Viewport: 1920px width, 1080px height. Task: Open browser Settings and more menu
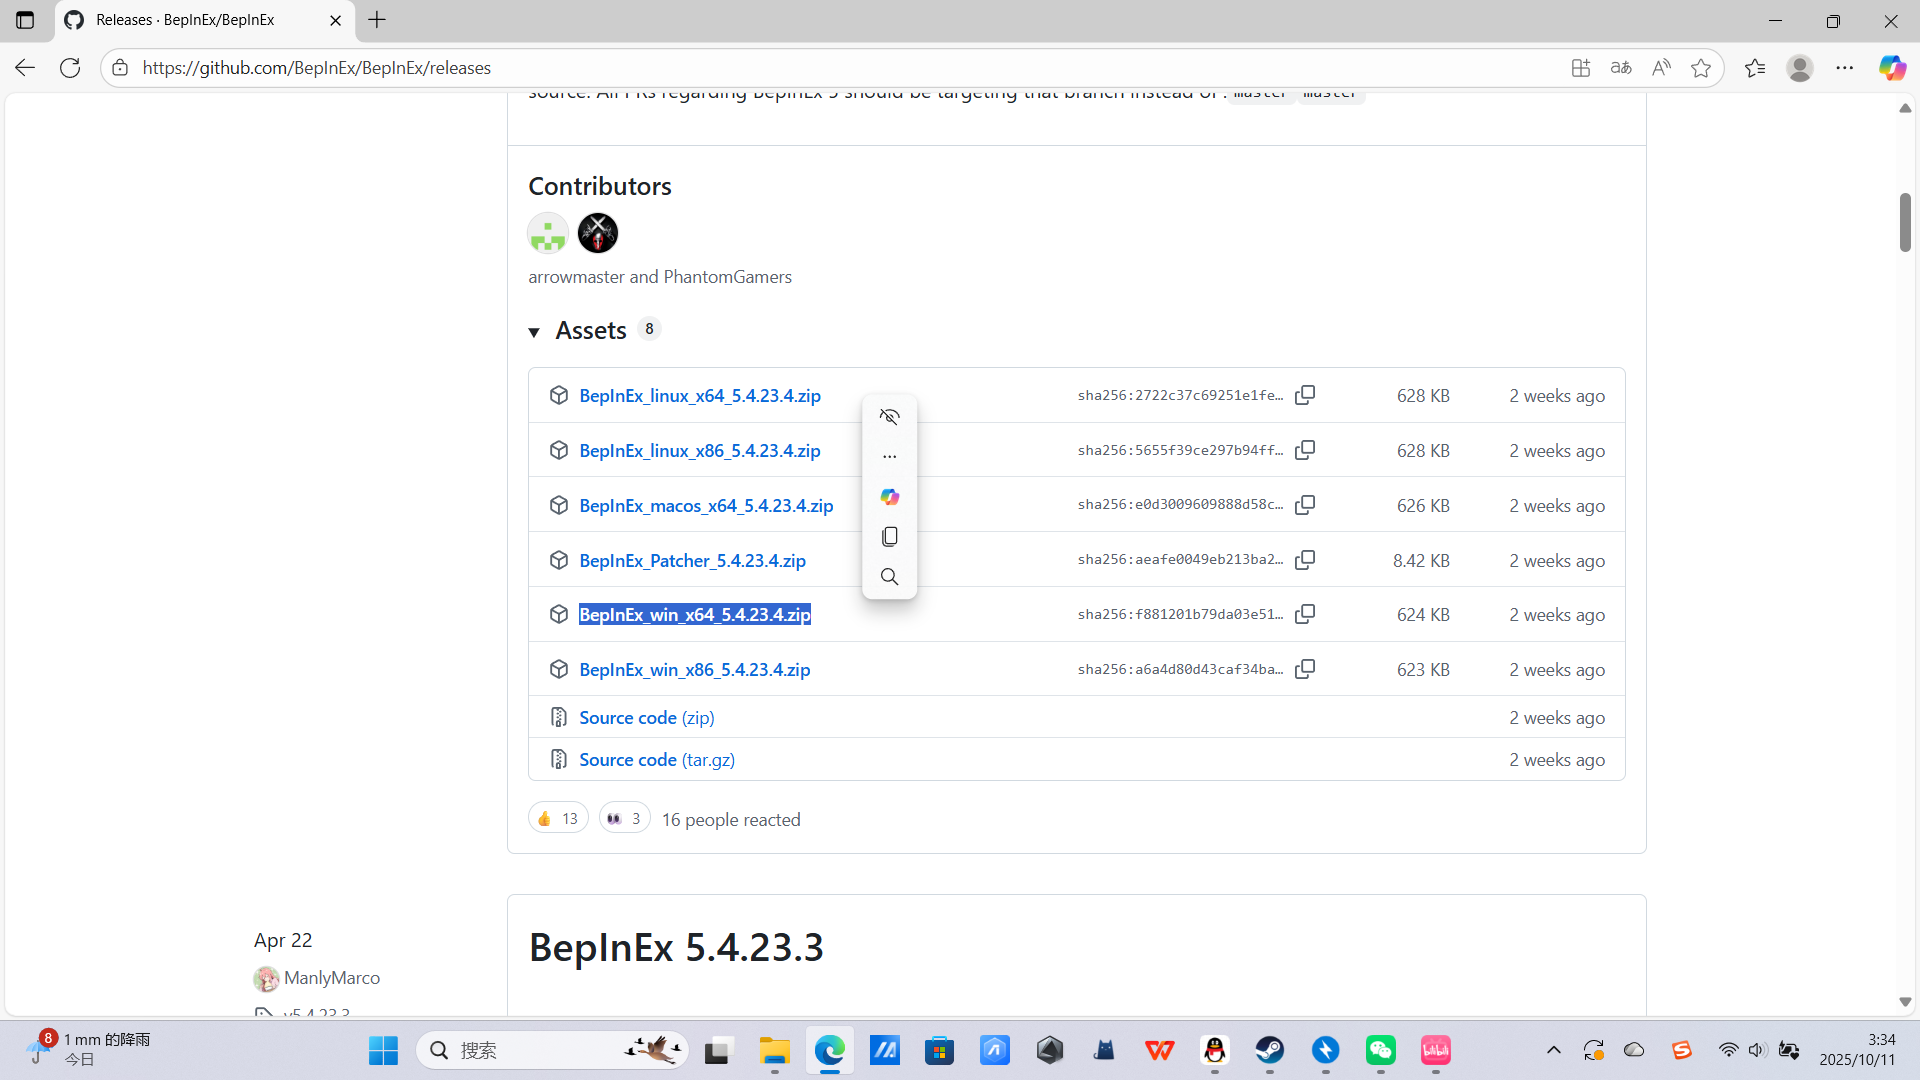[x=1844, y=68]
